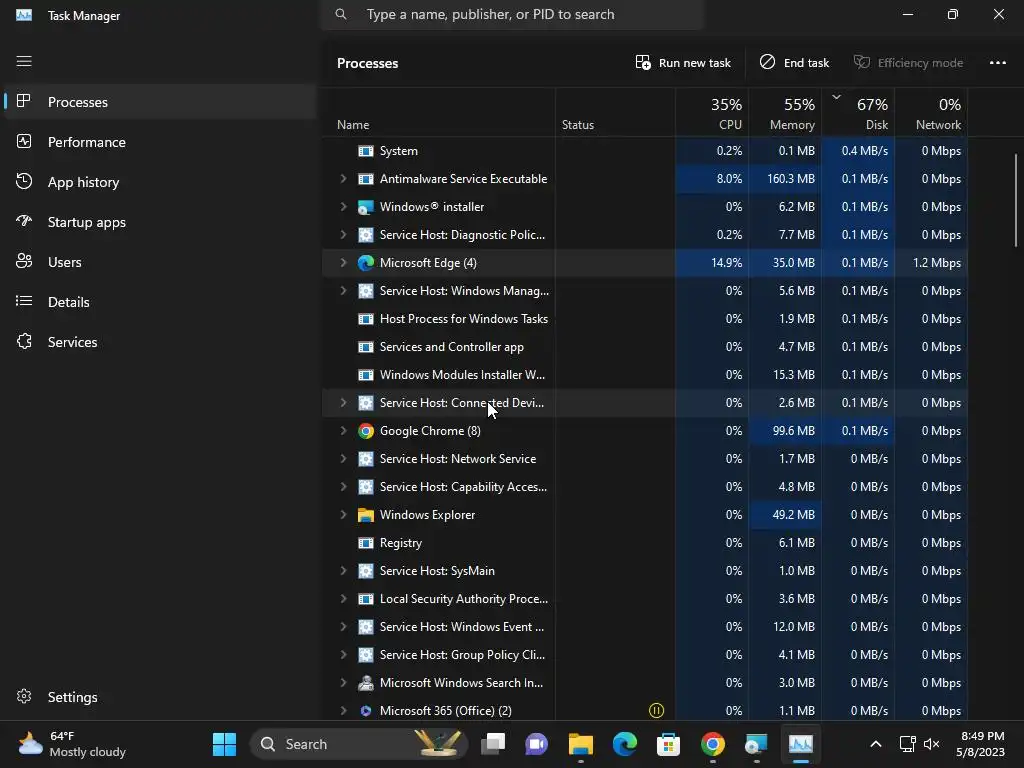The width and height of the screenshot is (1024, 768).
Task: Focus the process search field
Action: coord(513,14)
